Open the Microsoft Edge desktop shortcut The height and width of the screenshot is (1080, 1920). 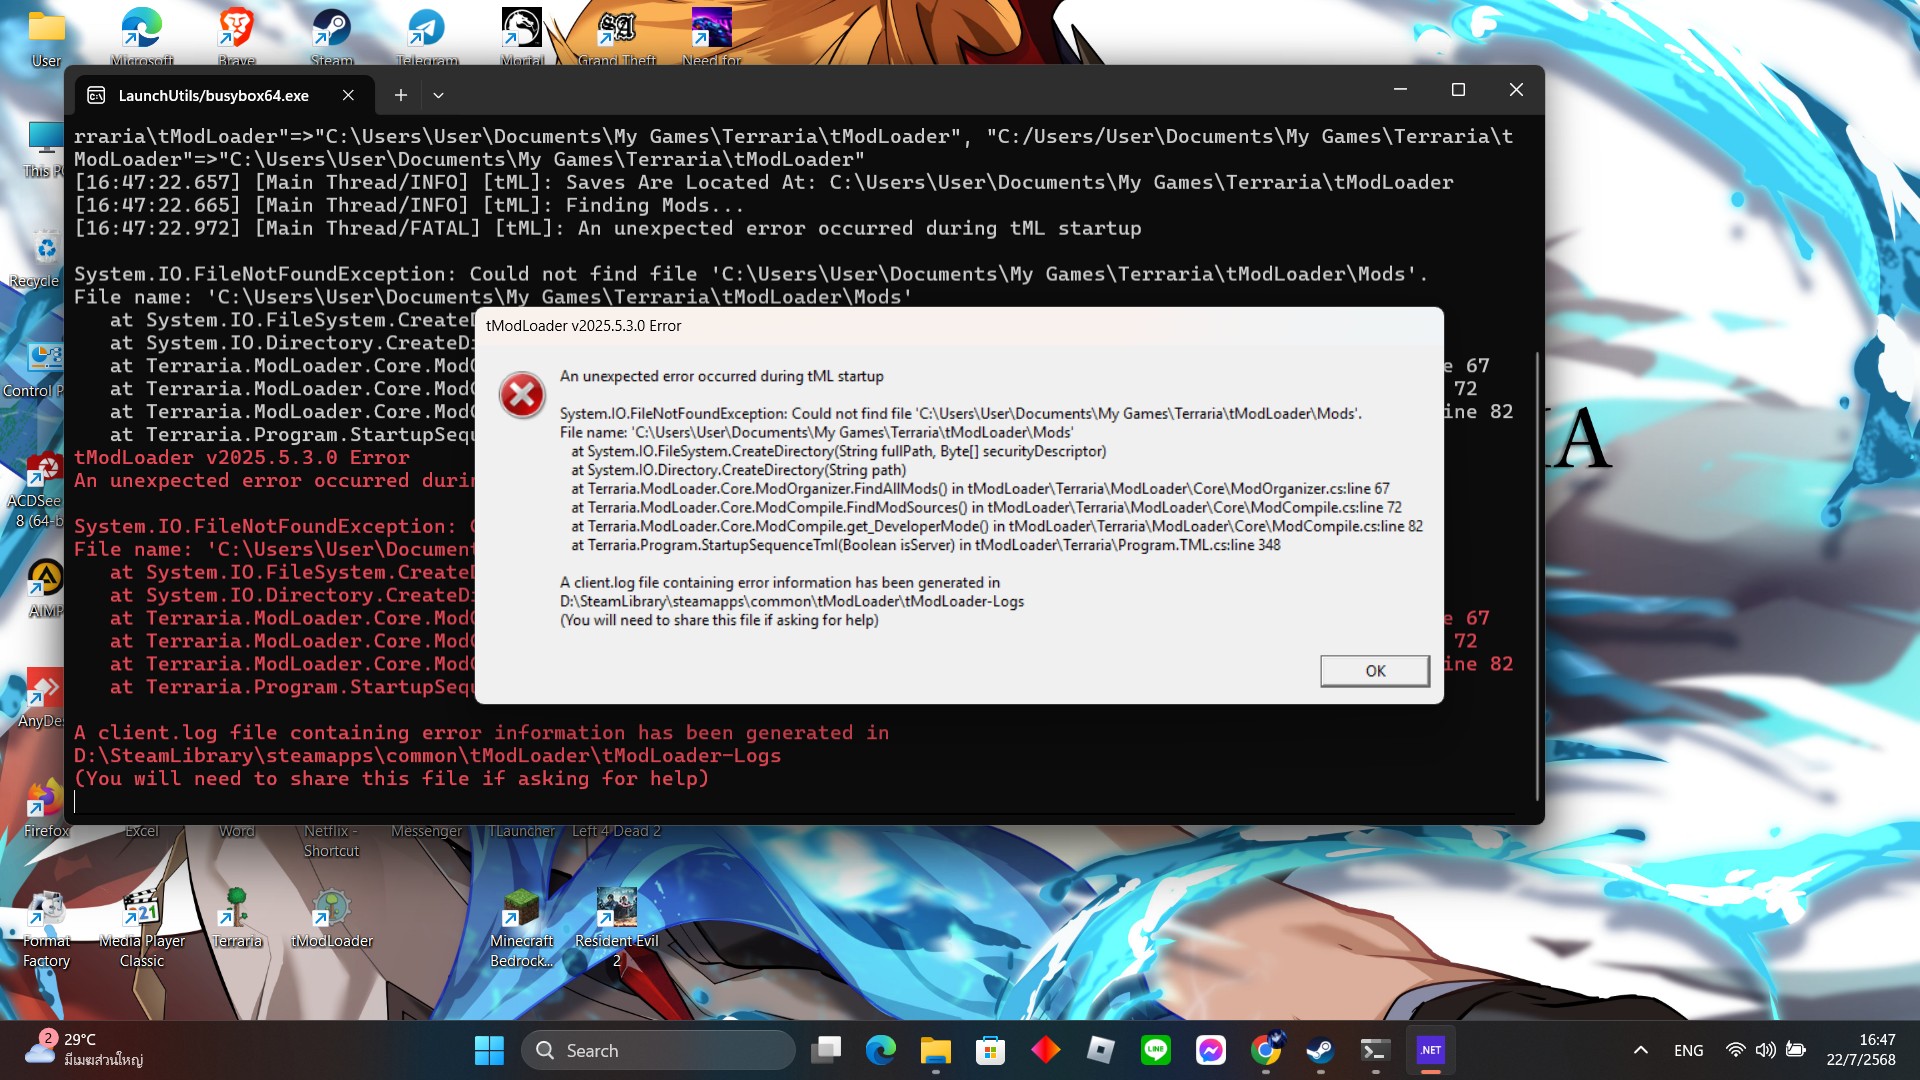click(x=142, y=38)
